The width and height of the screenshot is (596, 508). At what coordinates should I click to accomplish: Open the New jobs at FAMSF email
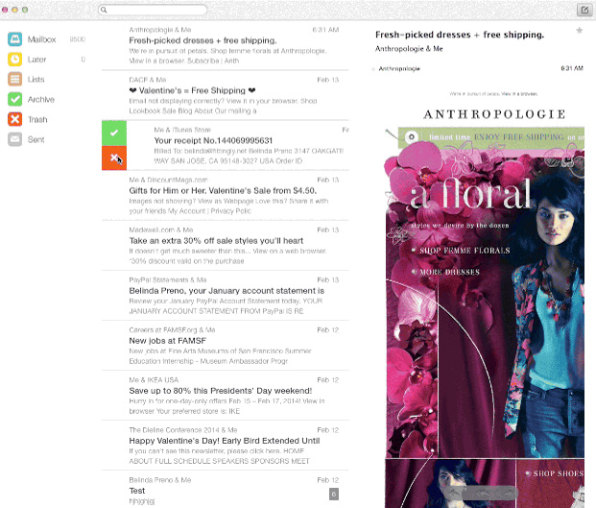point(225,345)
